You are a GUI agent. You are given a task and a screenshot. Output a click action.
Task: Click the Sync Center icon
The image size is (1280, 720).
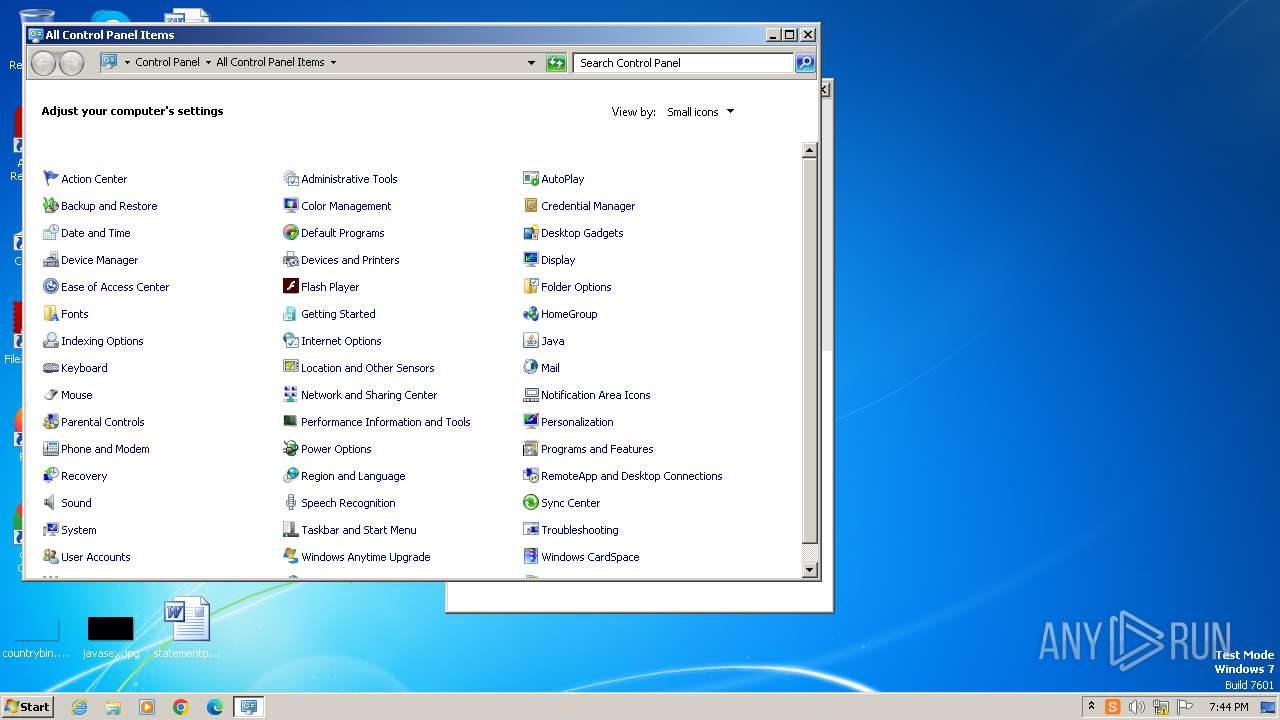(x=531, y=503)
